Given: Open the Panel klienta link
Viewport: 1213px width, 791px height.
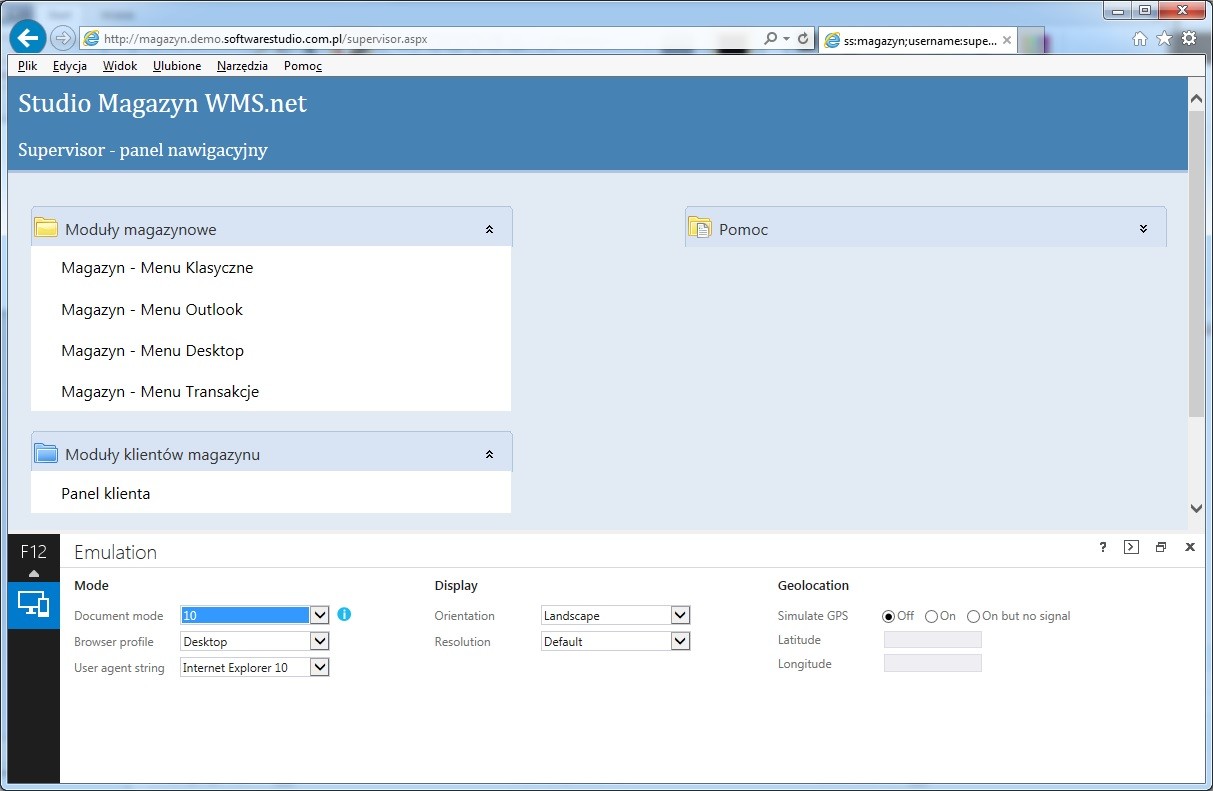Looking at the screenshot, I should 106,494.
